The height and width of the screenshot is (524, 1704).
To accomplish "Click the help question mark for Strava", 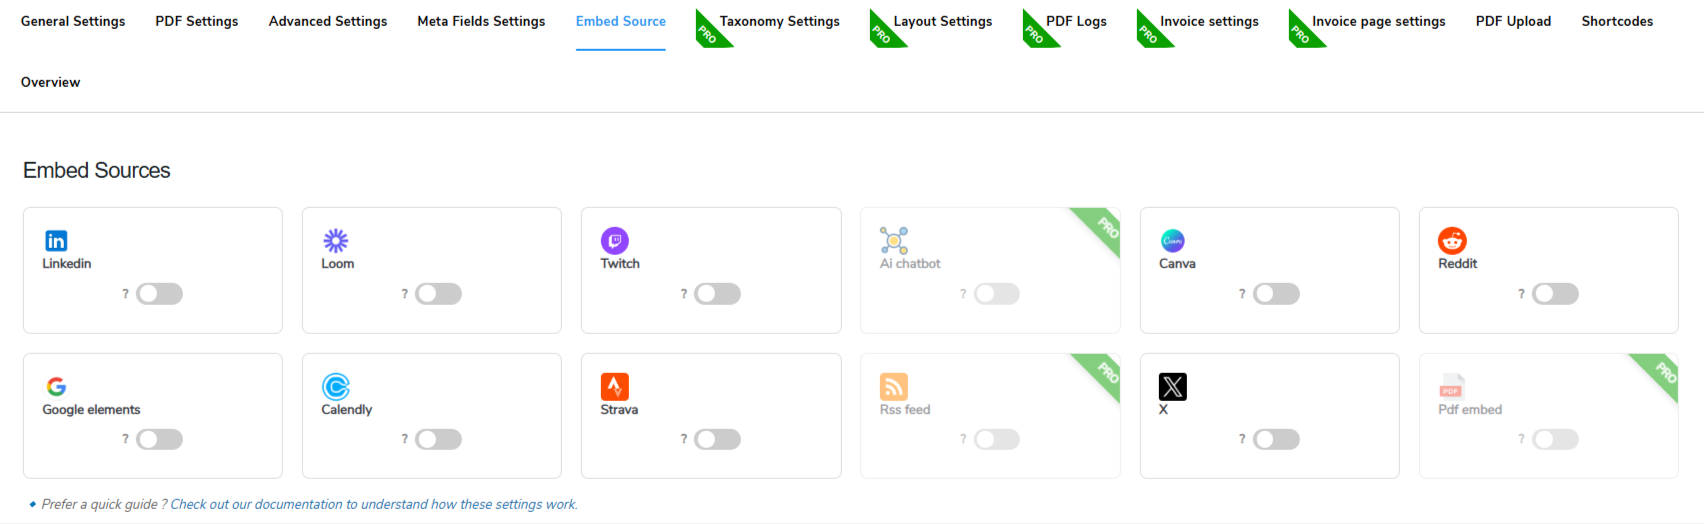I will pos(683,439).
